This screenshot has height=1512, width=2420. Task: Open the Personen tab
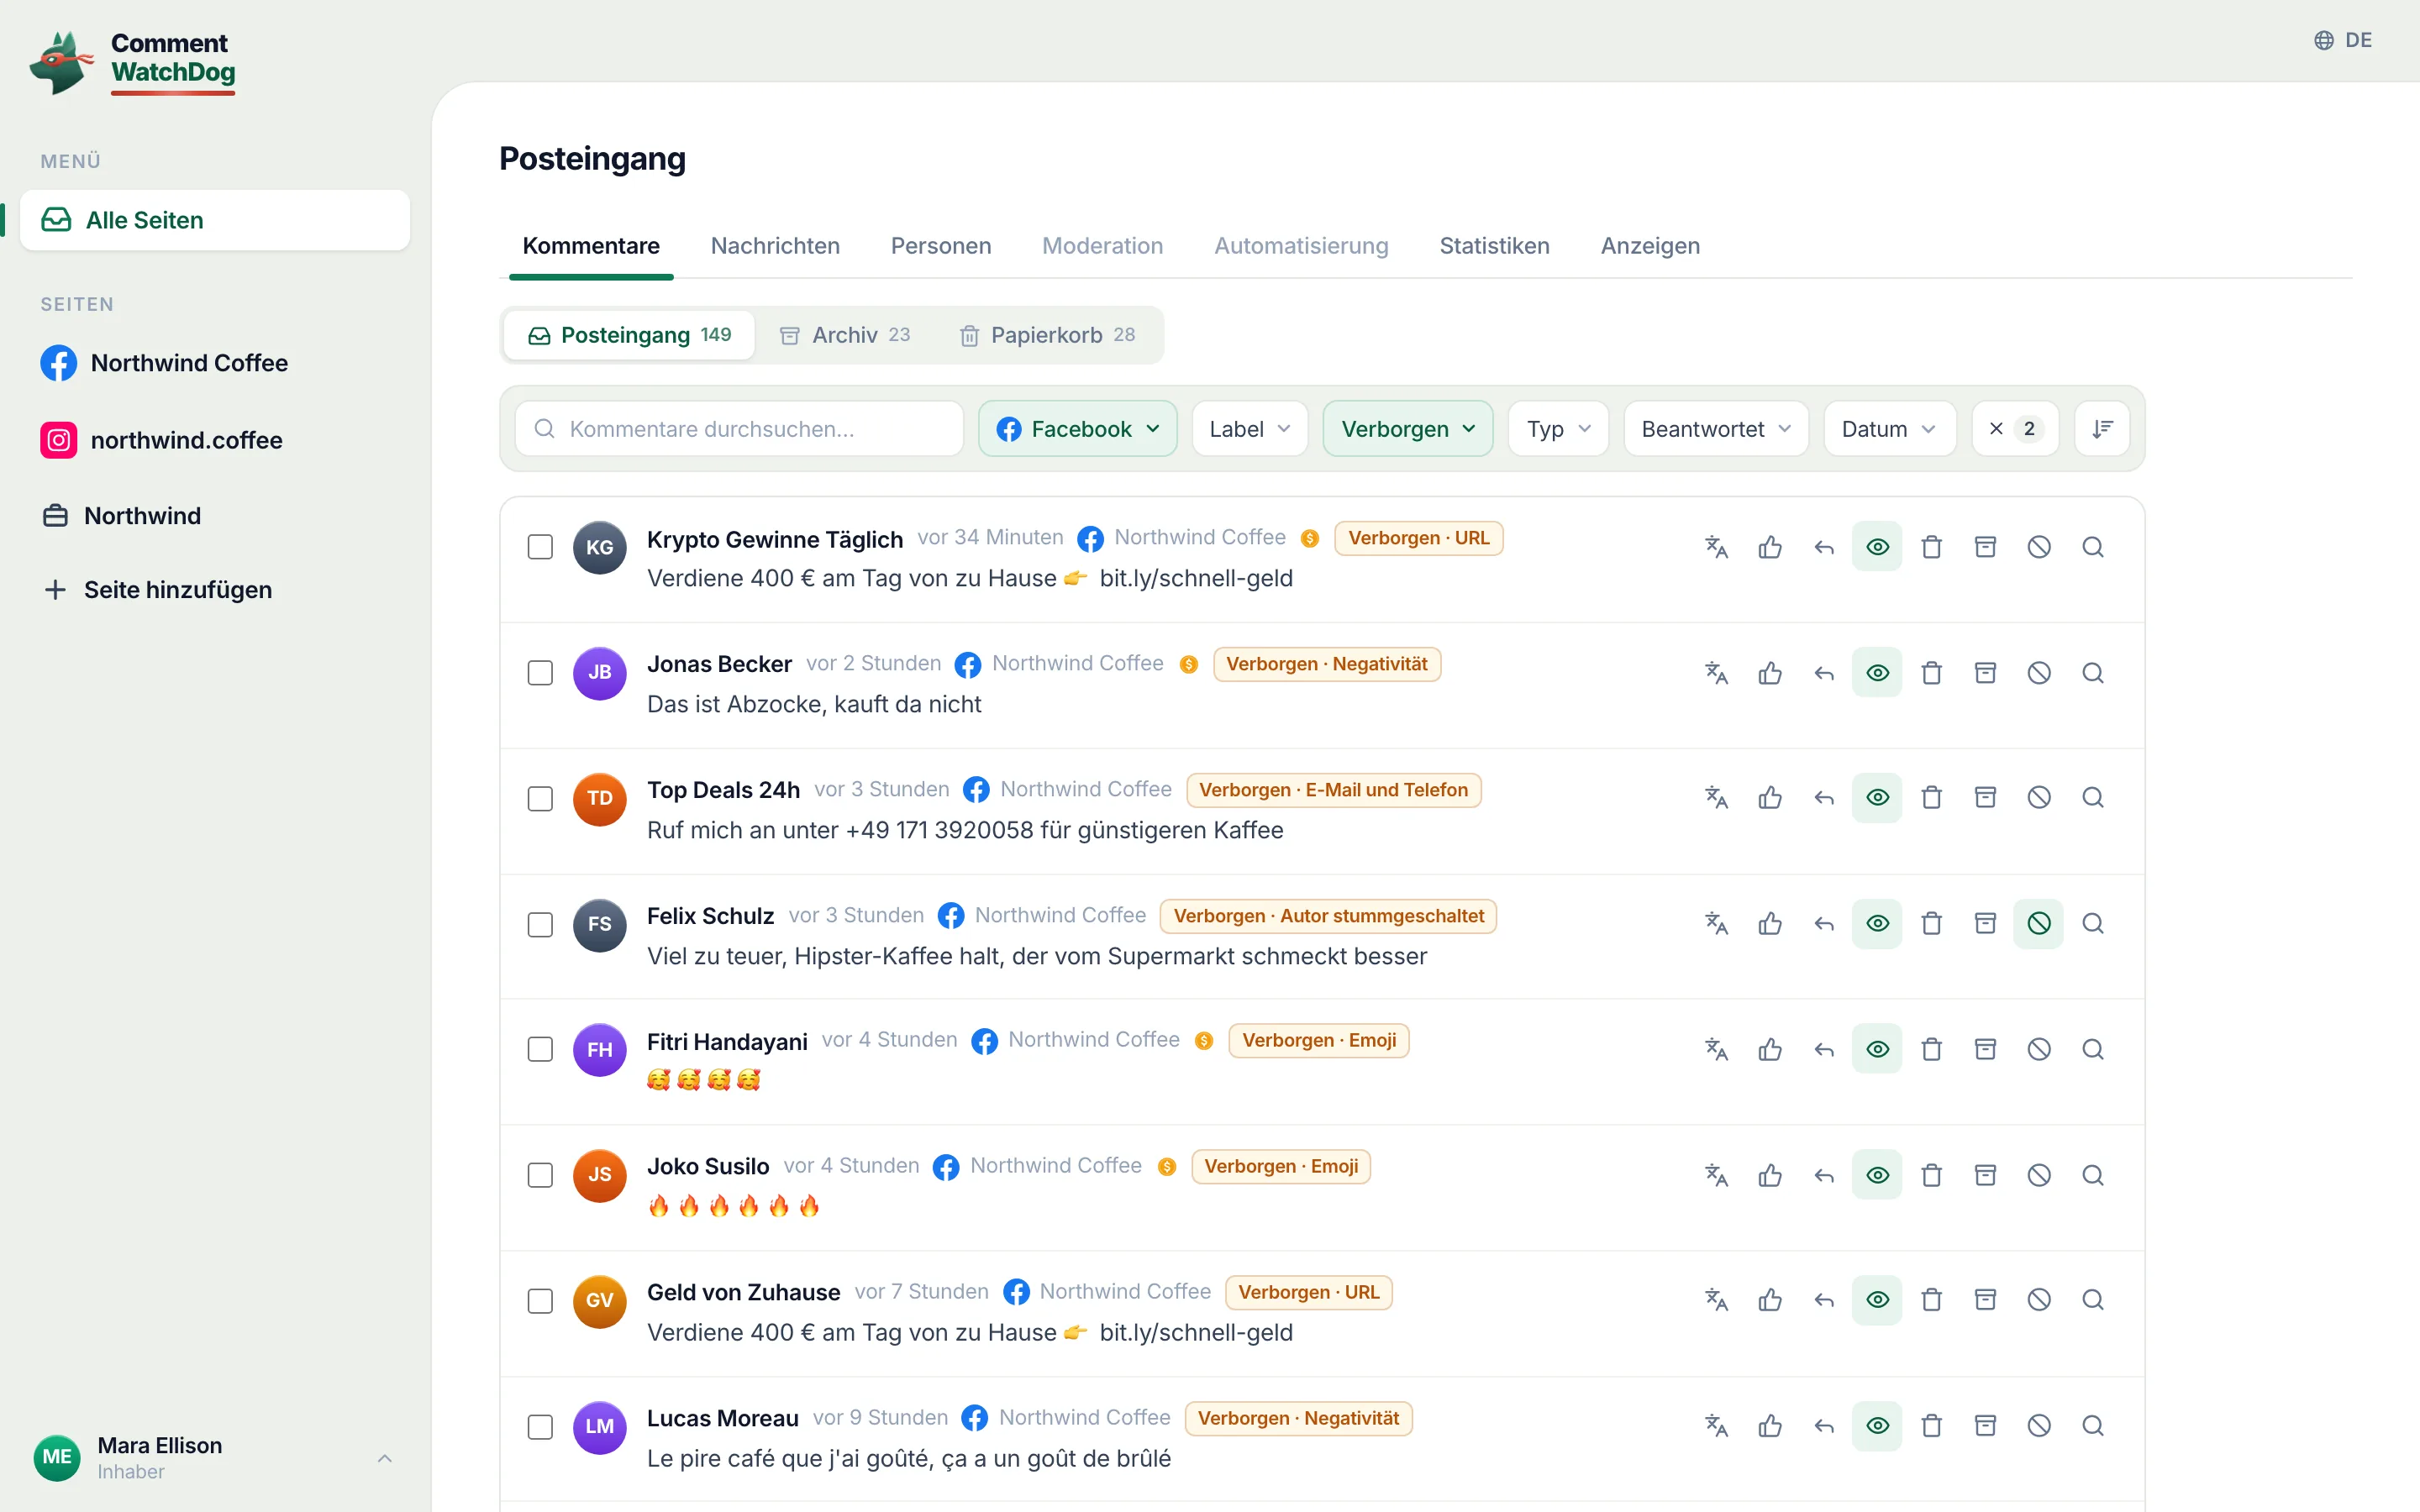point(941,246)
